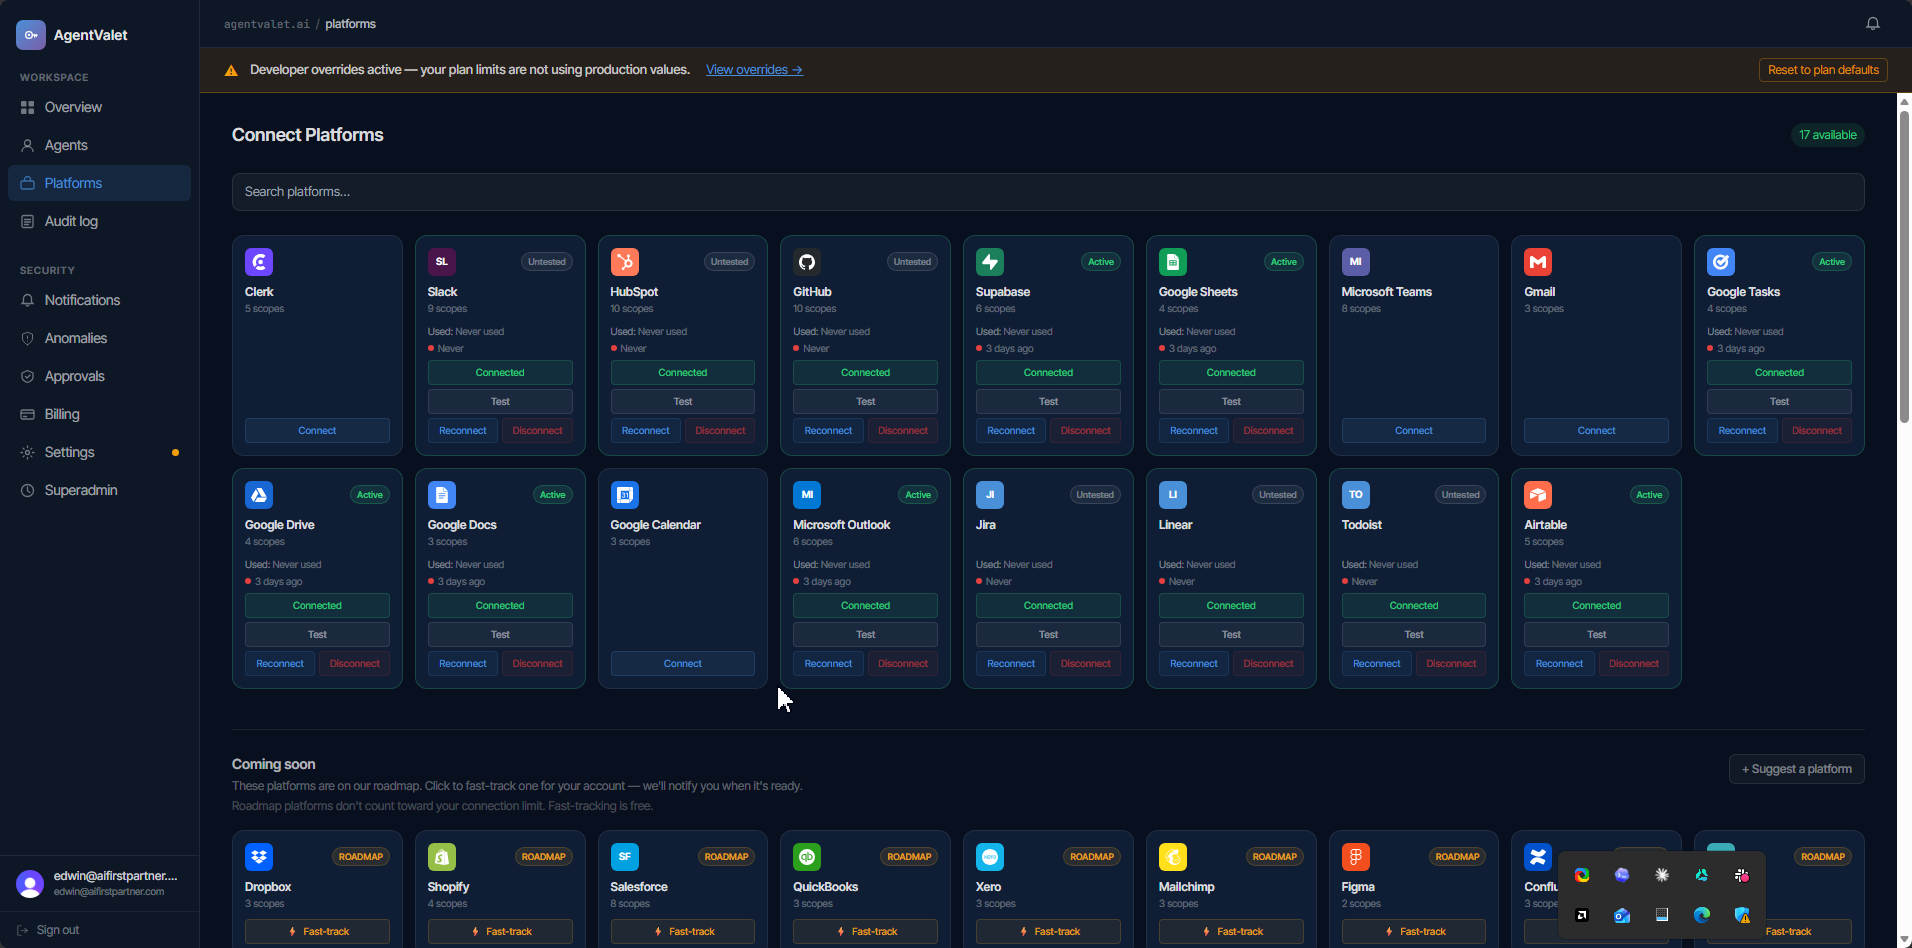
Task: Disconnect the HubSpot platform
Action: point(720,431)
